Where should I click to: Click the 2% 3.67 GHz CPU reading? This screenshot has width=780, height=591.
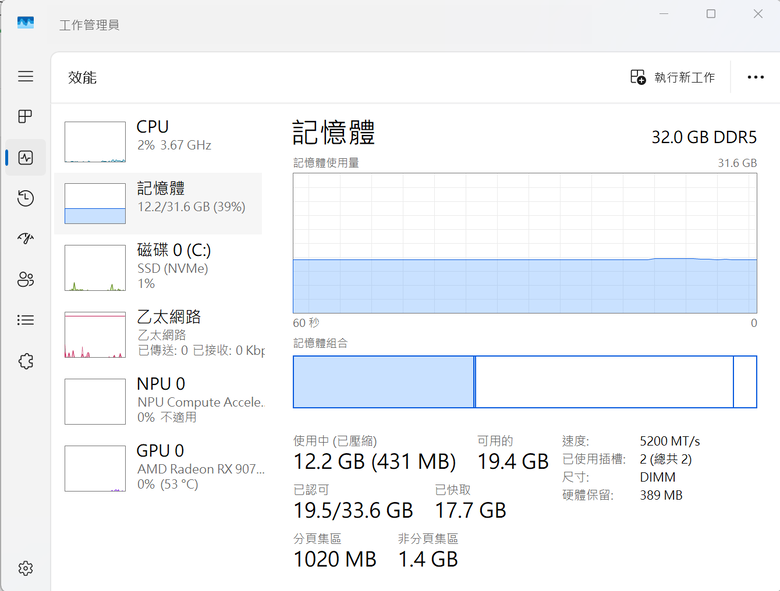click(174, 145)
